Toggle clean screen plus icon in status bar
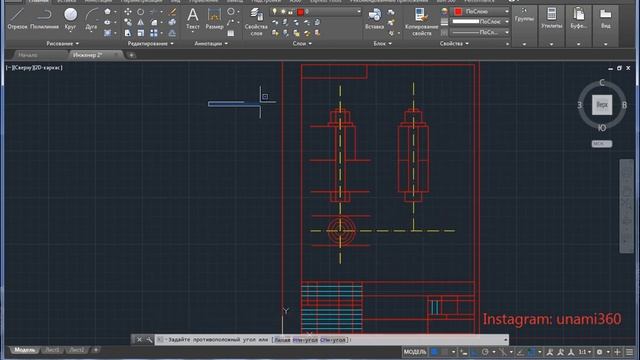Image resolution: width=640 pixels, height=360 pixels. tap(618, 352)
